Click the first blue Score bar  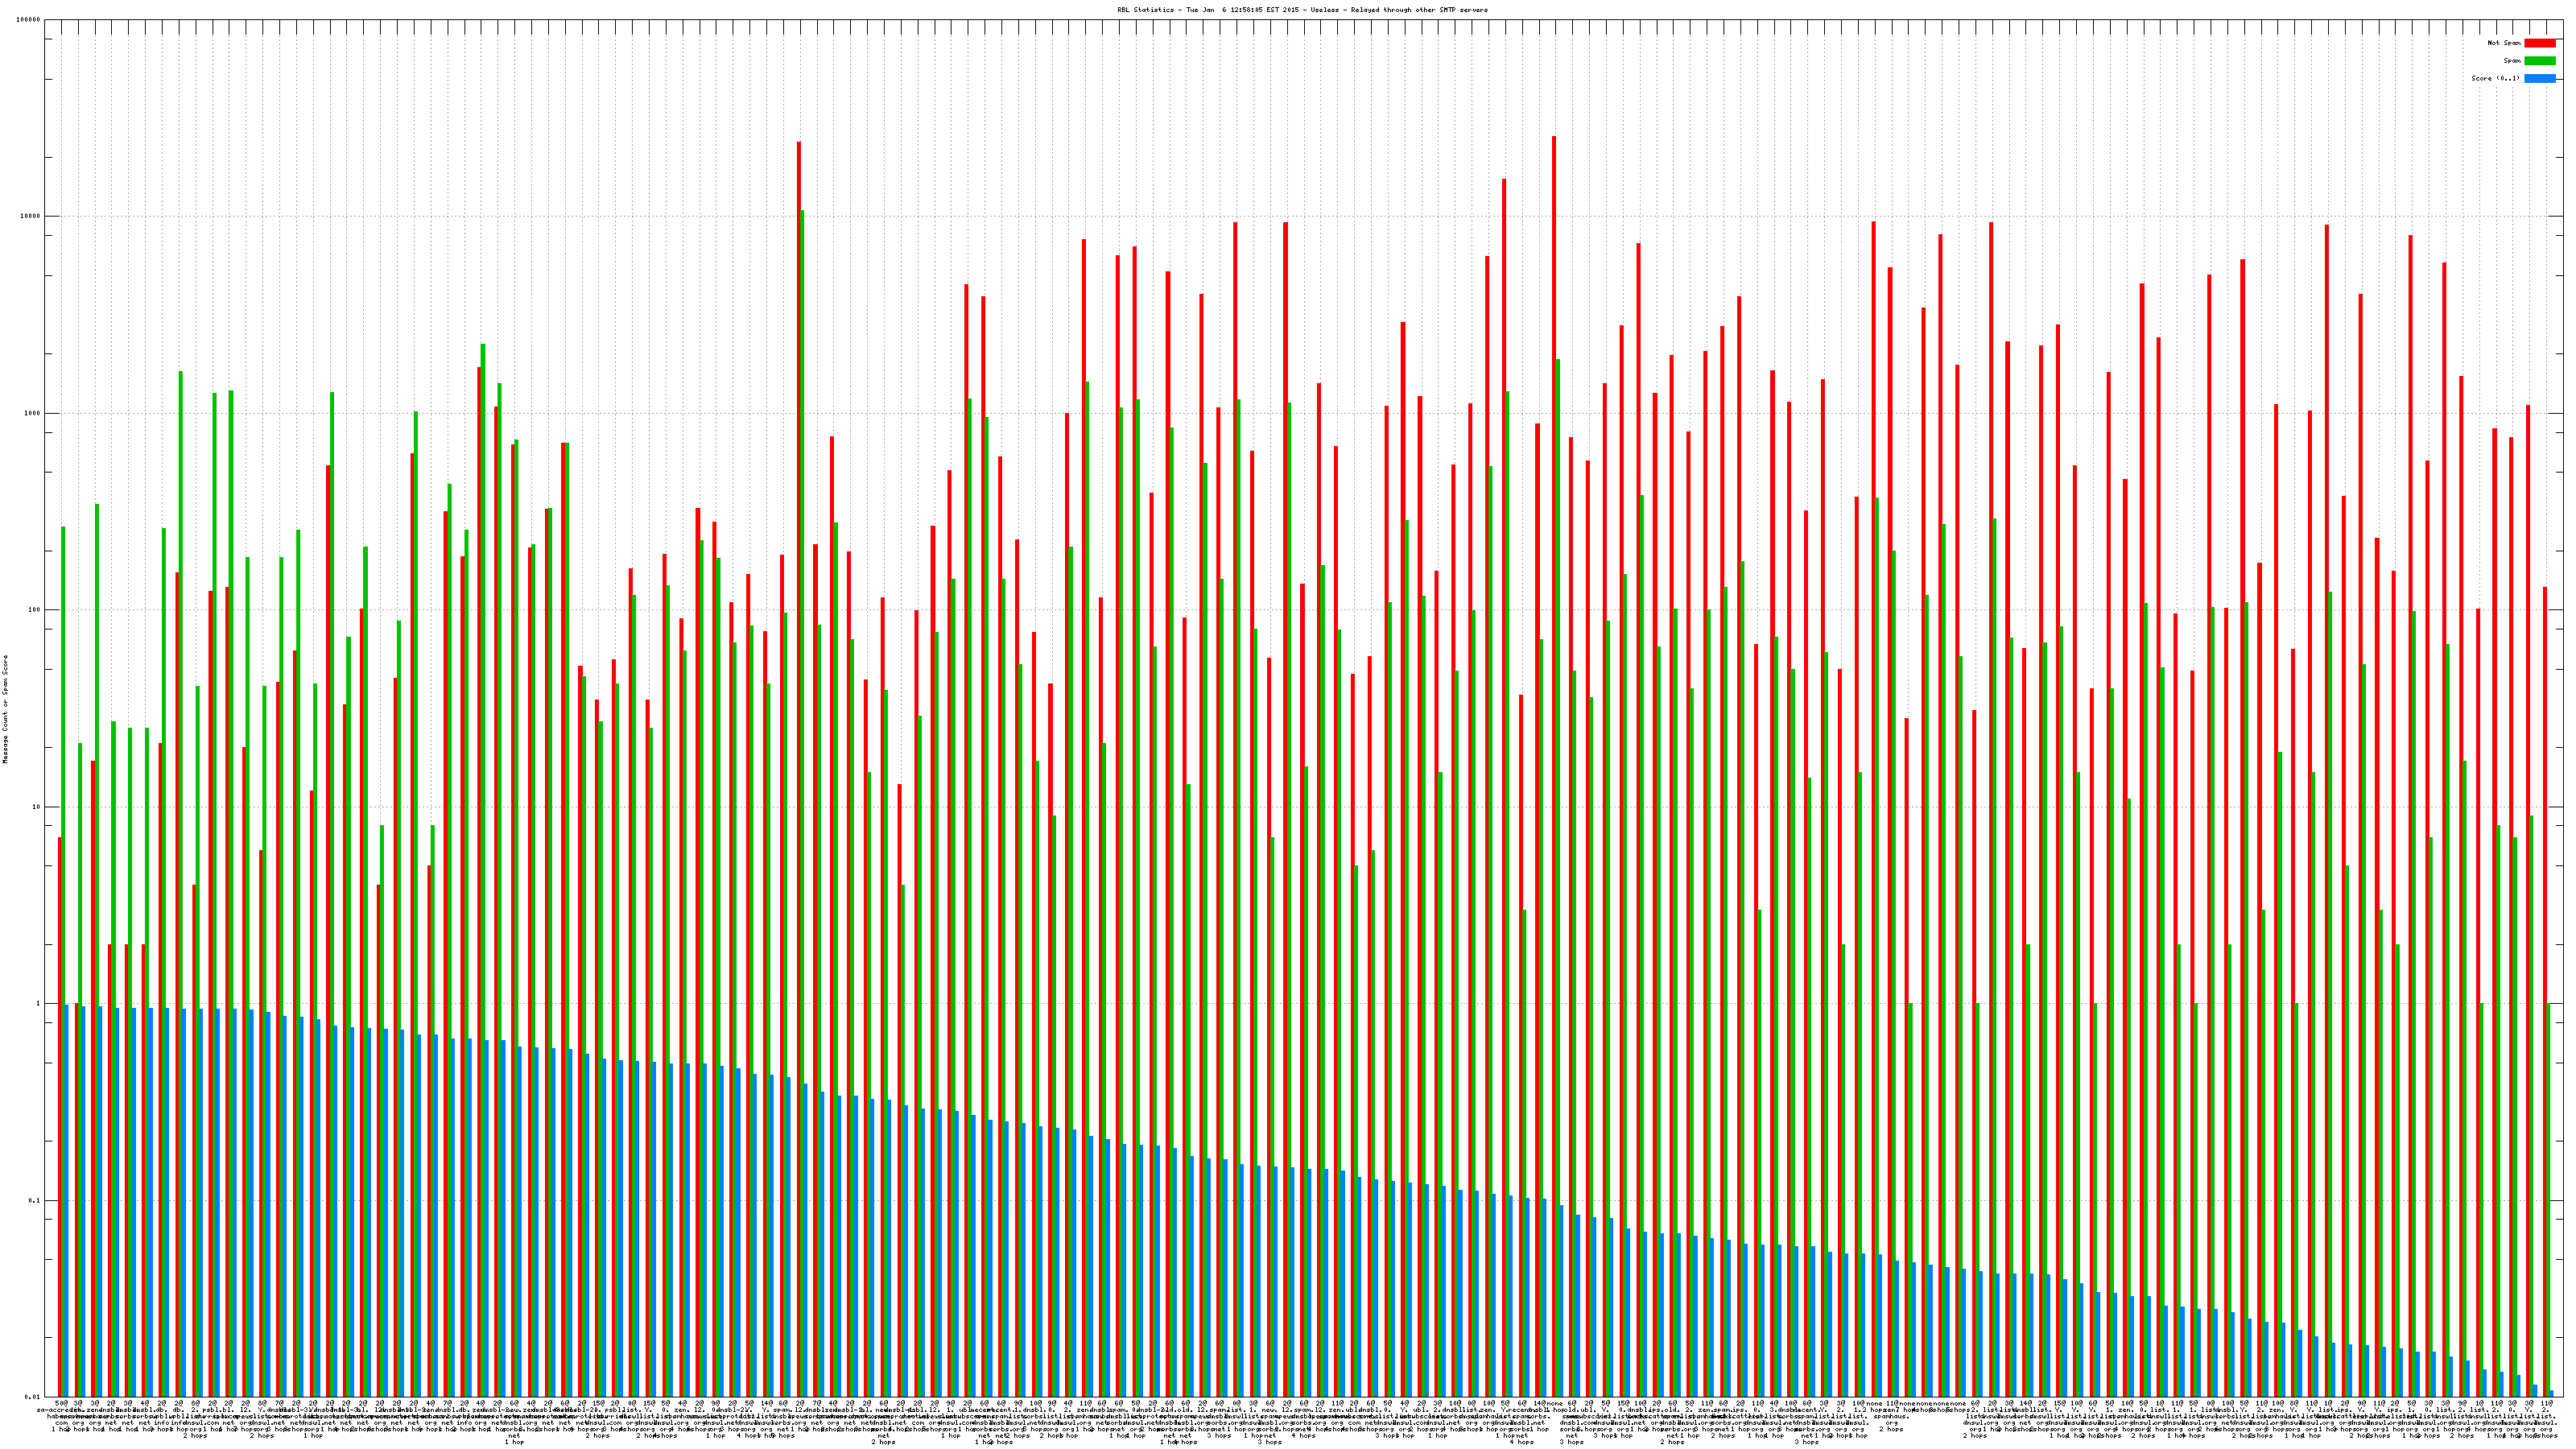coord(66,1200)
